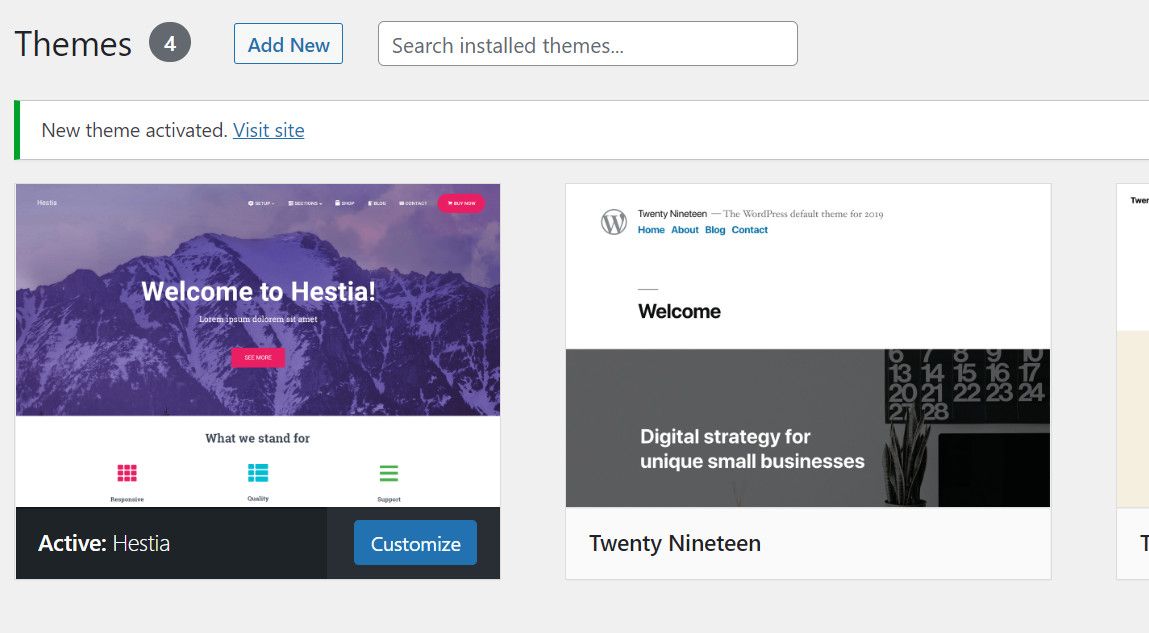Select the pink Responsive grid icon
The image size is (1149, 633).
point(127,470)
